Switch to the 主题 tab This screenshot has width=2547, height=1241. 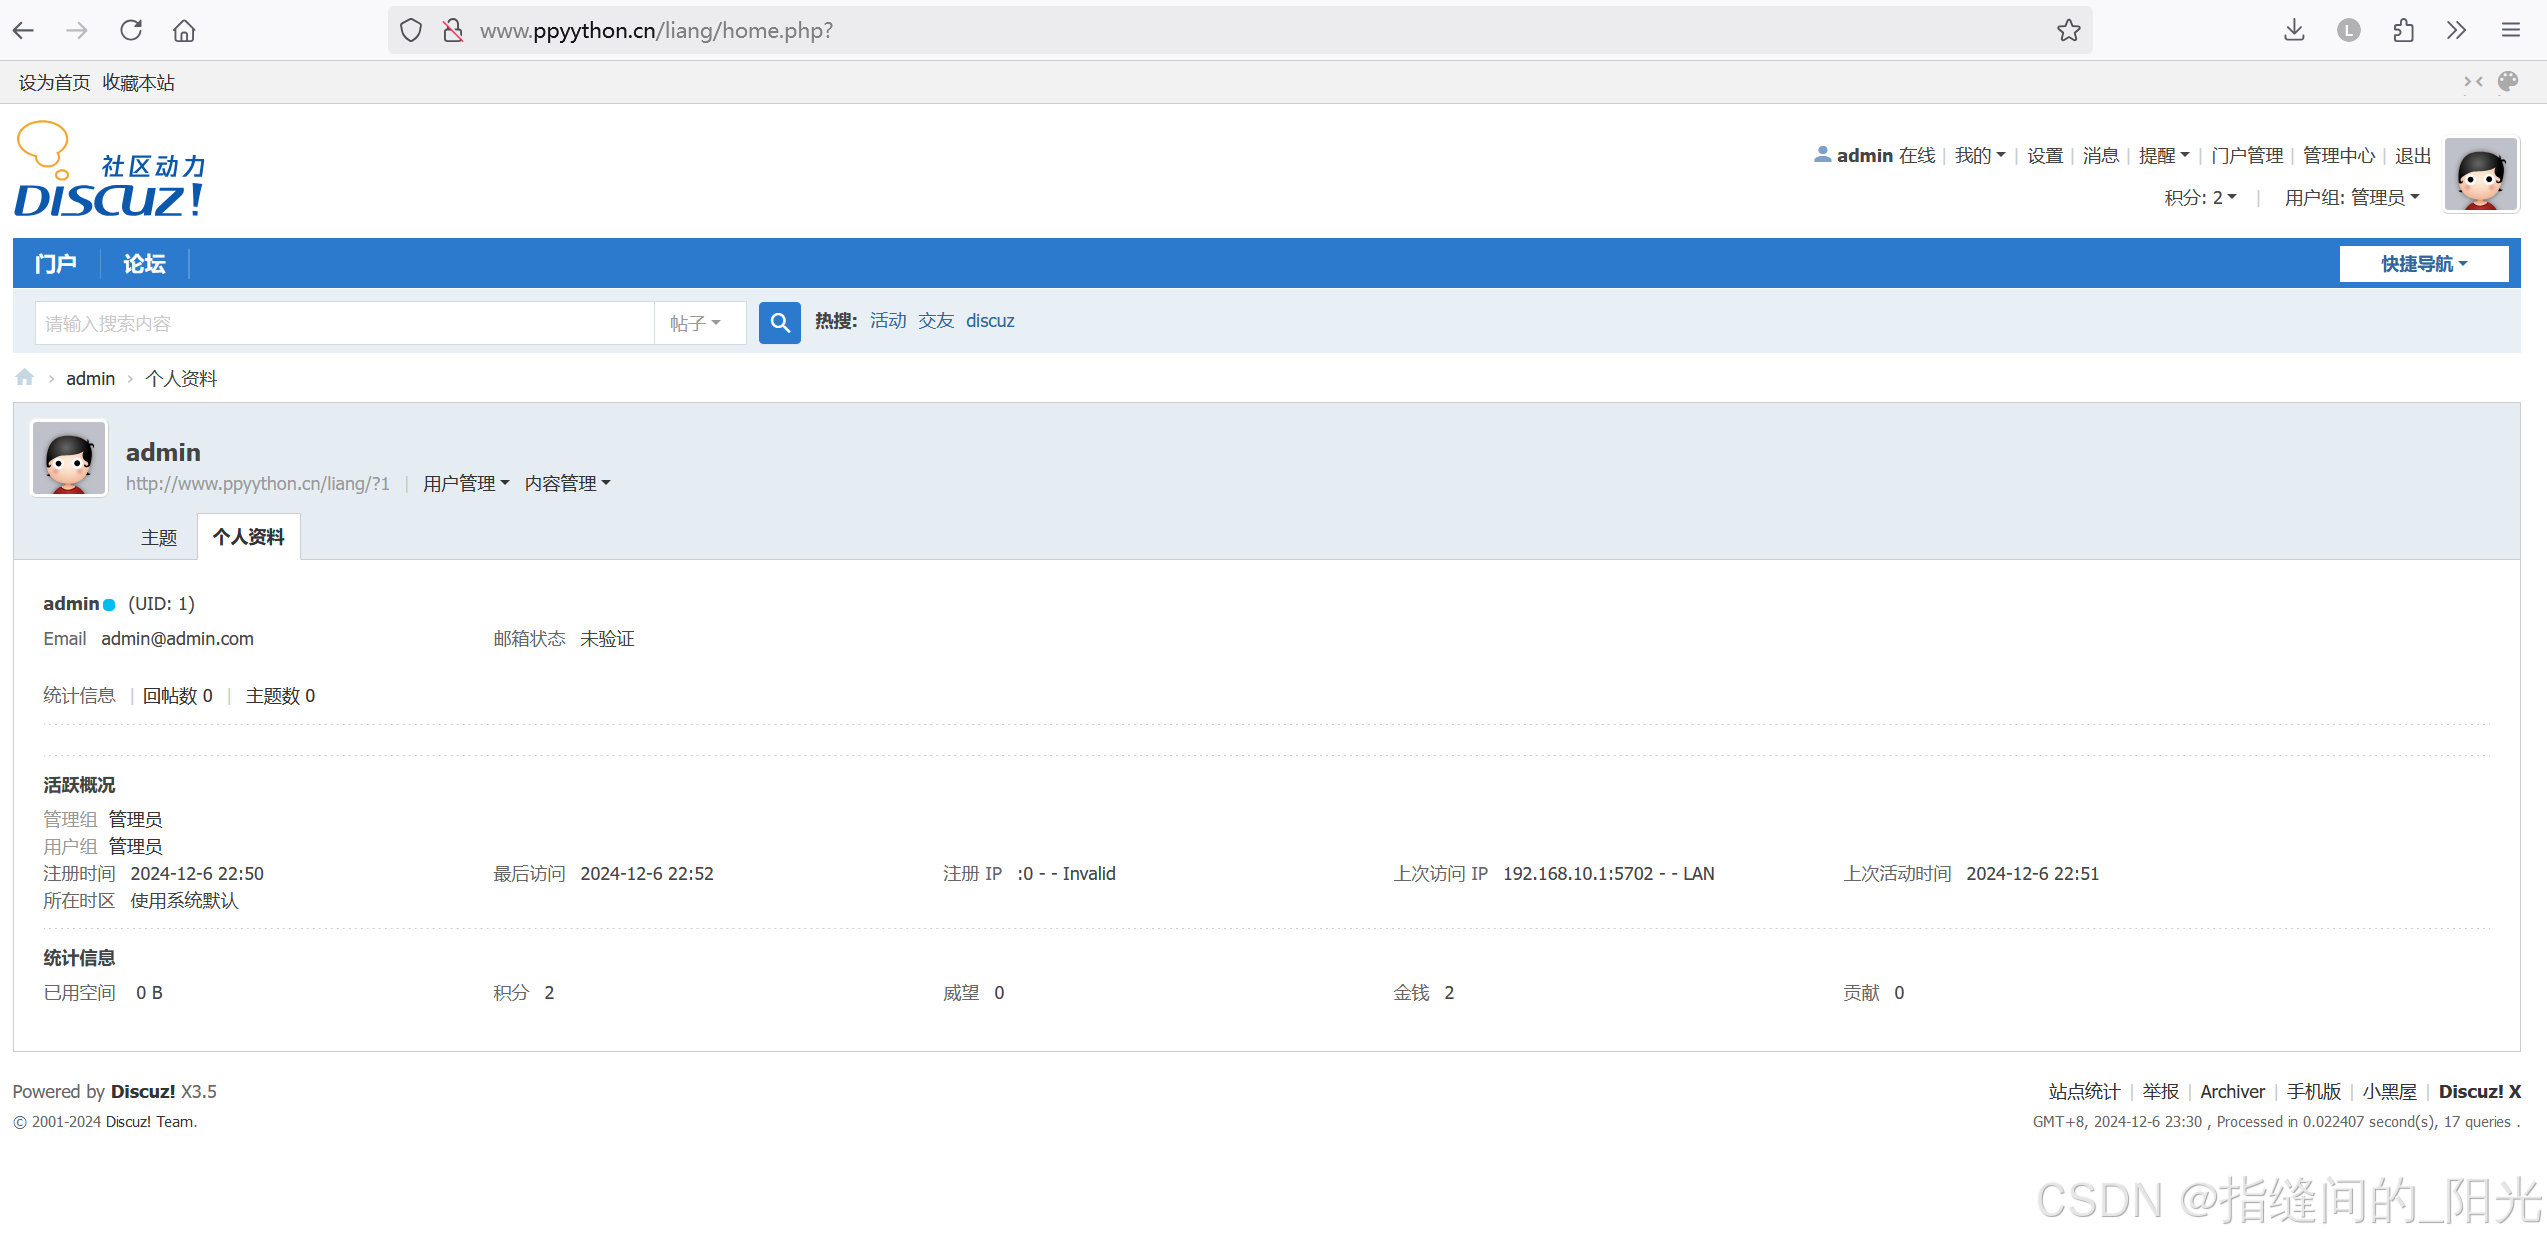pyautogui.click(x=158, y=538)
